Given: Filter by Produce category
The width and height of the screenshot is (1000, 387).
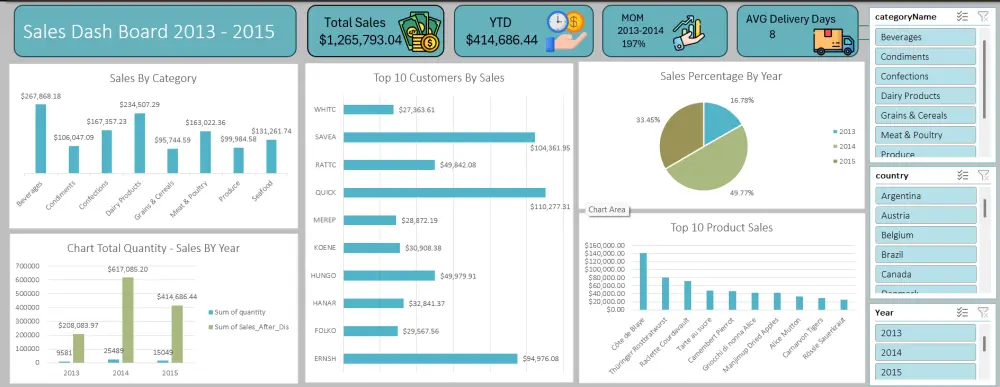Looking at the screenshot, I should tap(925, 152).
